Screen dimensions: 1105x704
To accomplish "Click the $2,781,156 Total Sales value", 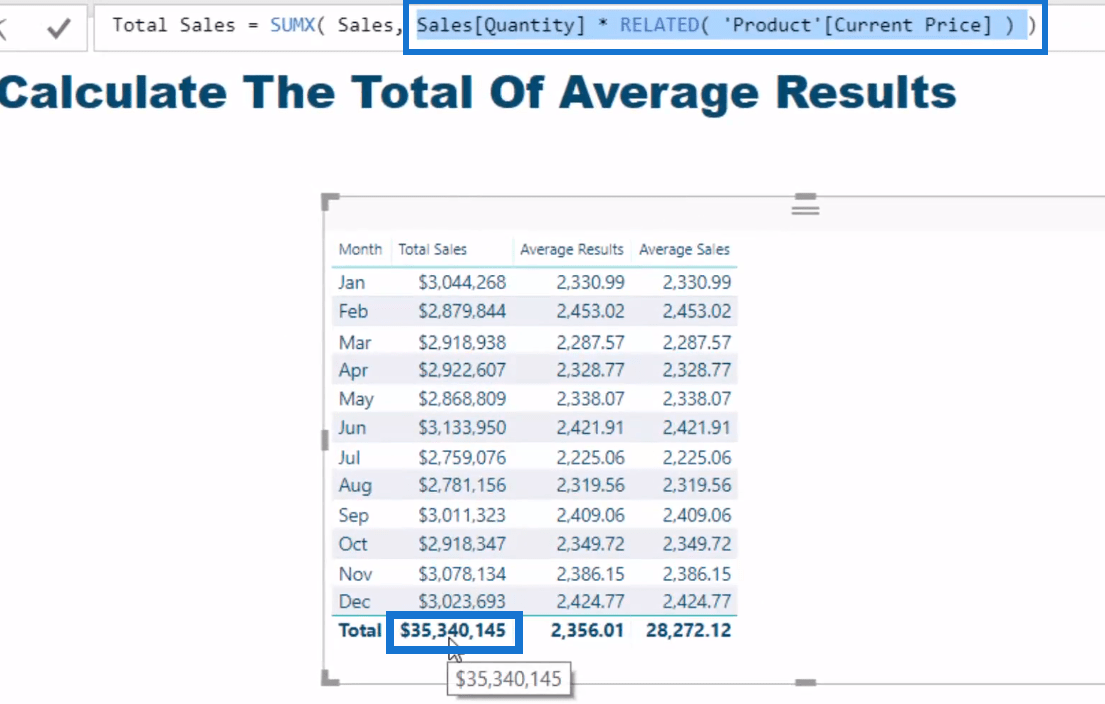I will click(462, 486).
